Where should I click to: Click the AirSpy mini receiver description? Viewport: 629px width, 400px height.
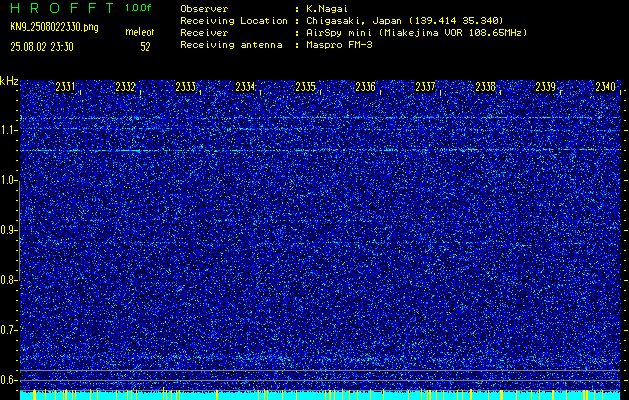coord(417,33)
